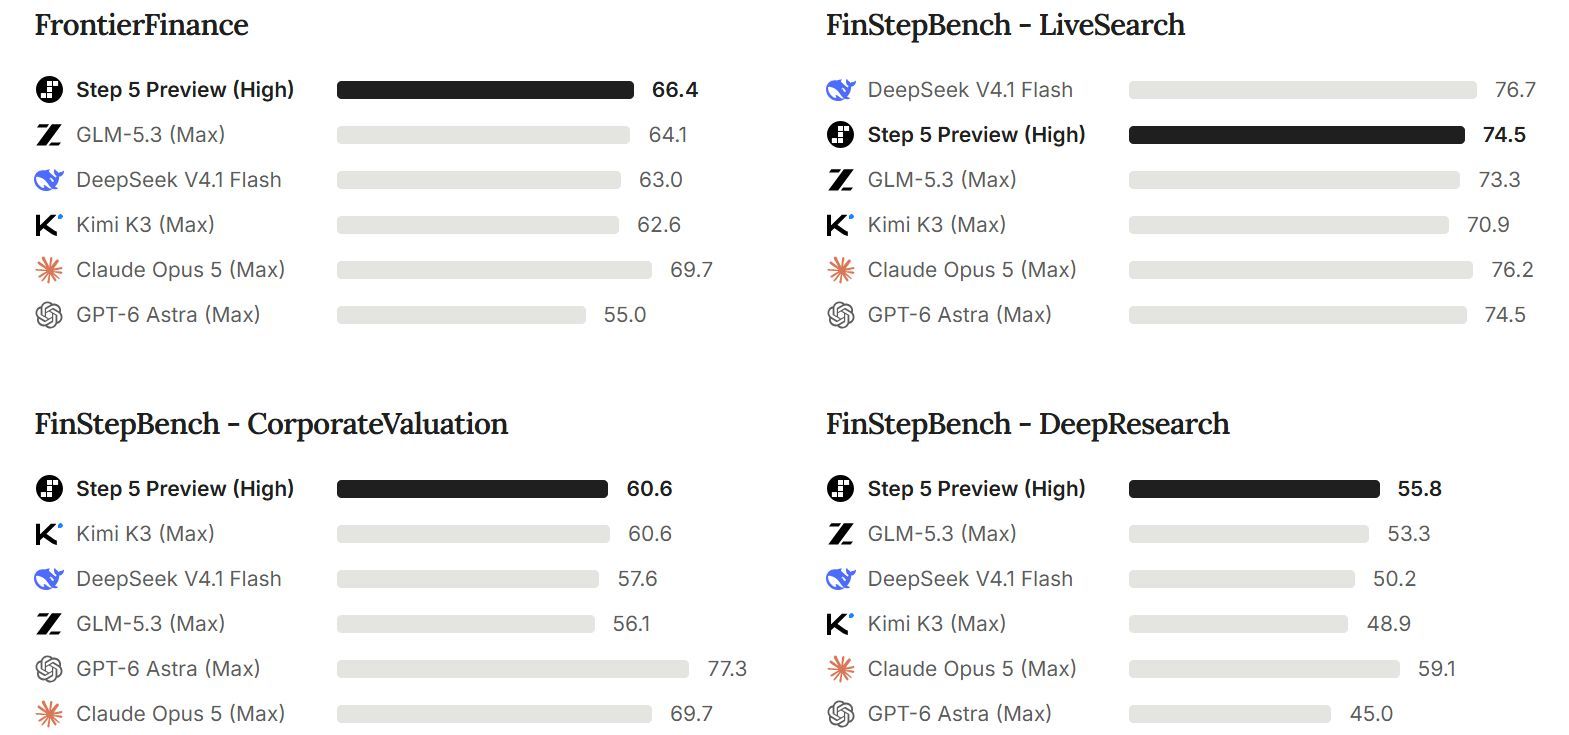The width and height of the screenshot is (1569, 735).
Task: Click the DeepSeek whale icon in FrontierFinance
Action: pos(49,180)
